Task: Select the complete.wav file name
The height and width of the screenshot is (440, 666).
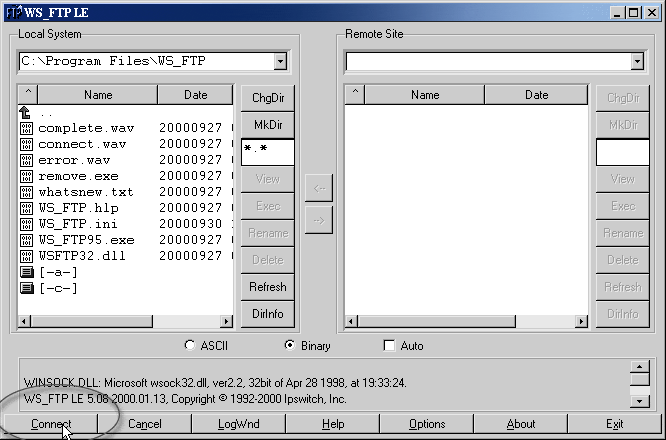Action: point(86,128)
